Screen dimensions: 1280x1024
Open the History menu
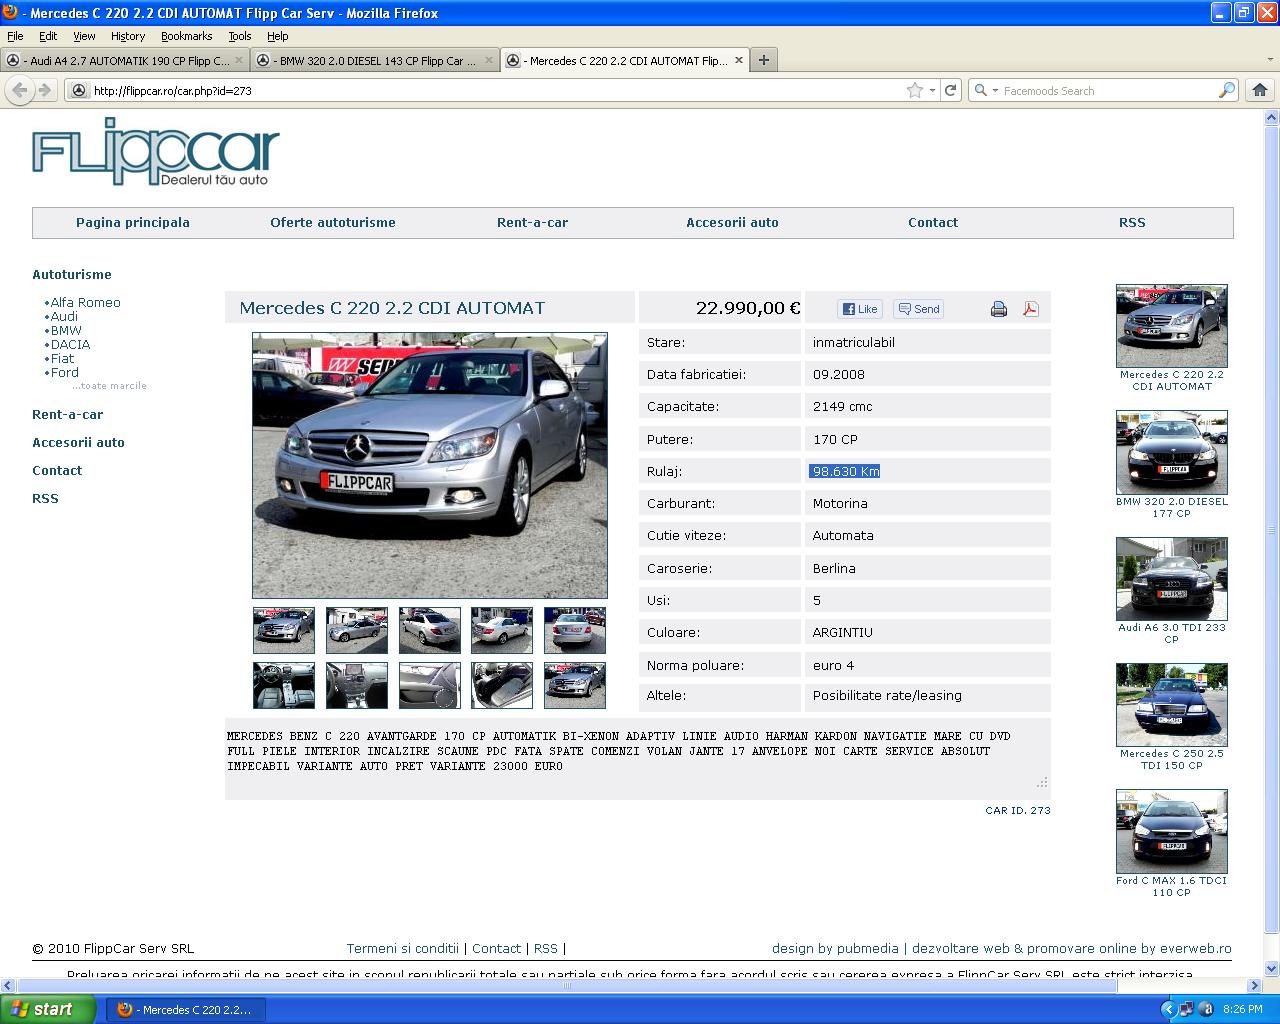pyautogui.click(x=128, y=36)
